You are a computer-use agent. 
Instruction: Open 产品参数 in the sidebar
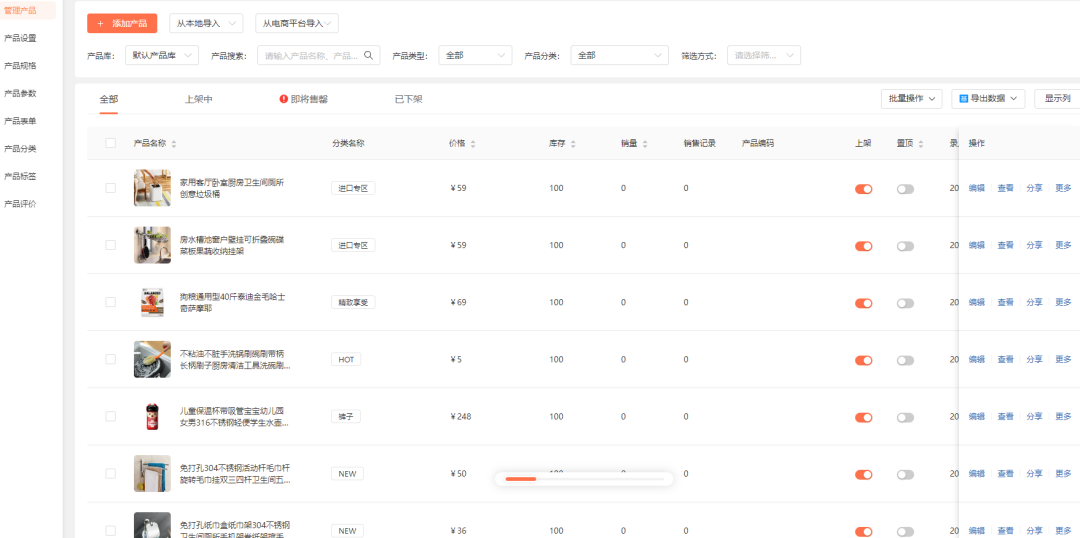pos(20,93)
